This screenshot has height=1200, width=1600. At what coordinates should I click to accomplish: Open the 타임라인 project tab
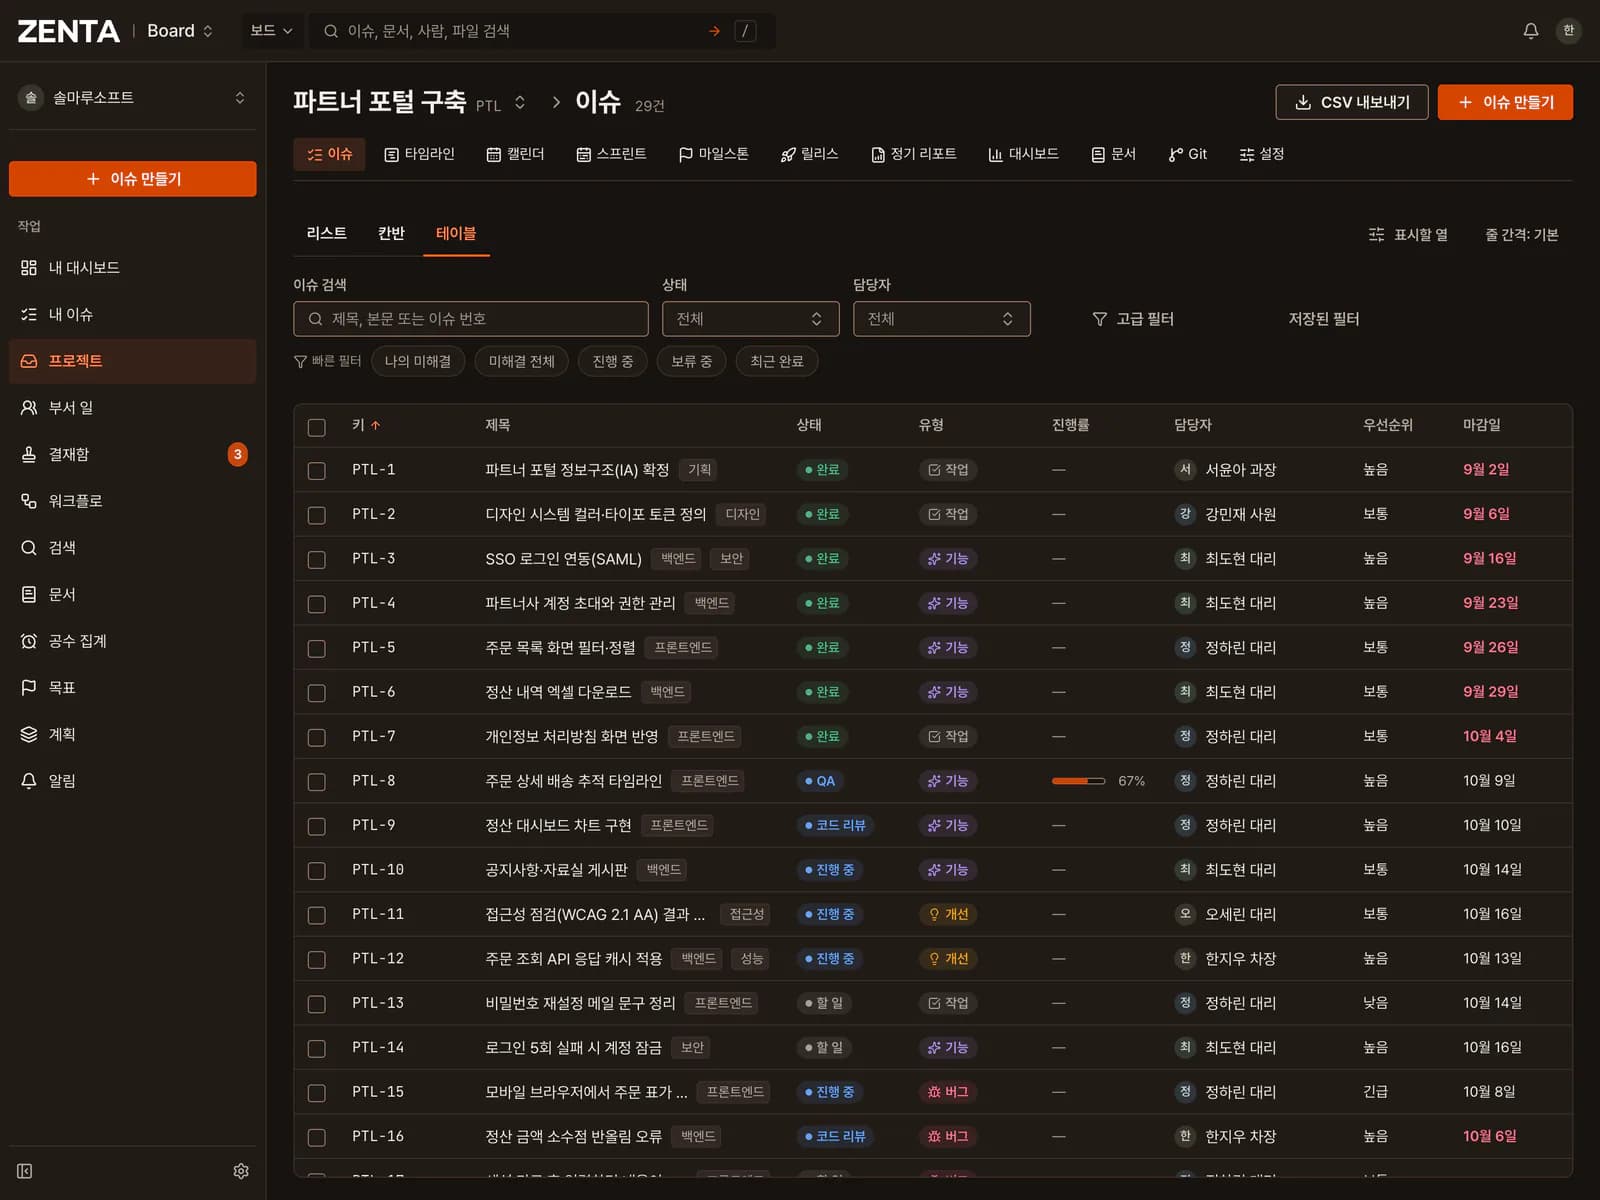[x=419, y=154]
